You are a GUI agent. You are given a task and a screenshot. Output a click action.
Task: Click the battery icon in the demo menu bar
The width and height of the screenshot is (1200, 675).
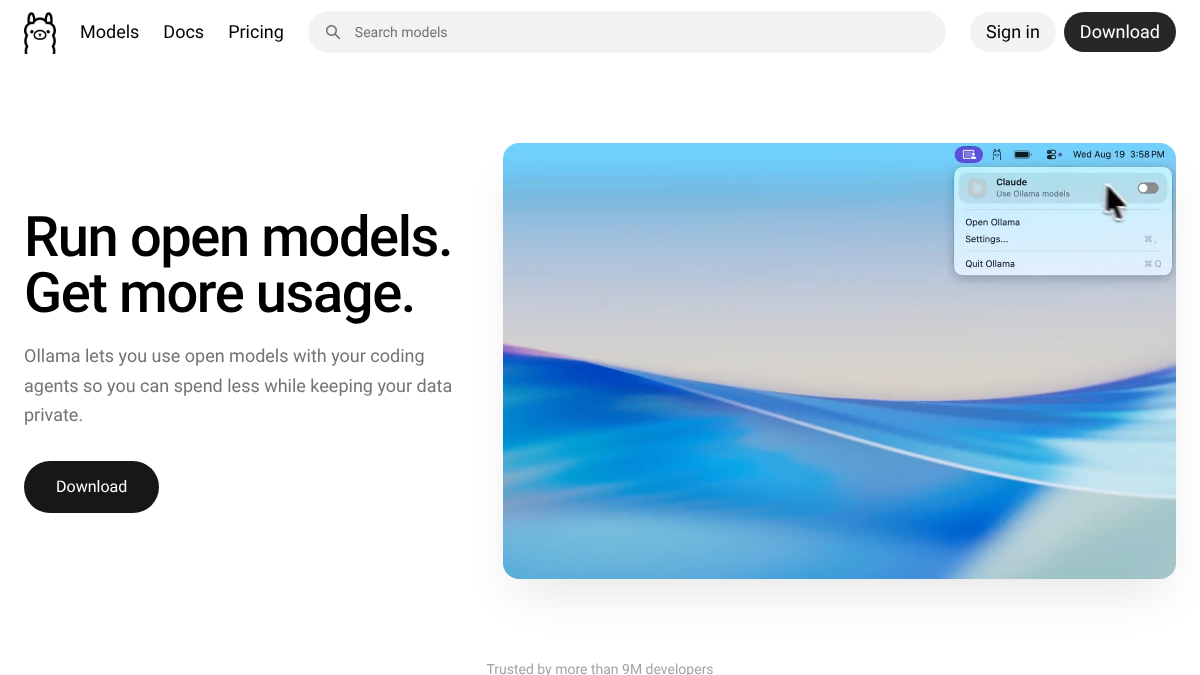pyautogui.click(x=1022, y=155)
